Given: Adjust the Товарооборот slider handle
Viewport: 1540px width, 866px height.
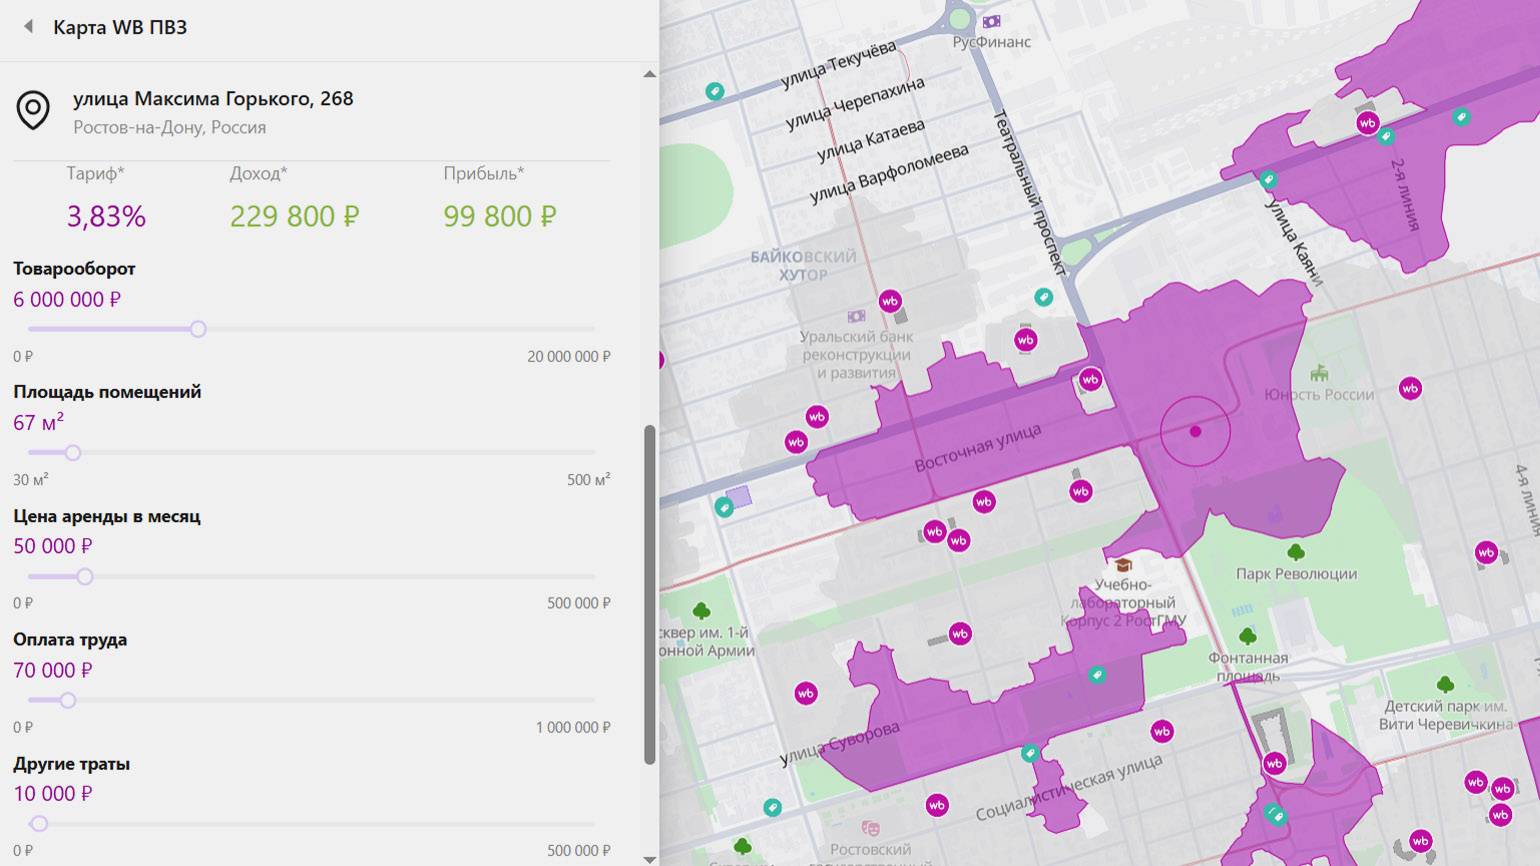Looking at the screenshot, I should (198, 329).
